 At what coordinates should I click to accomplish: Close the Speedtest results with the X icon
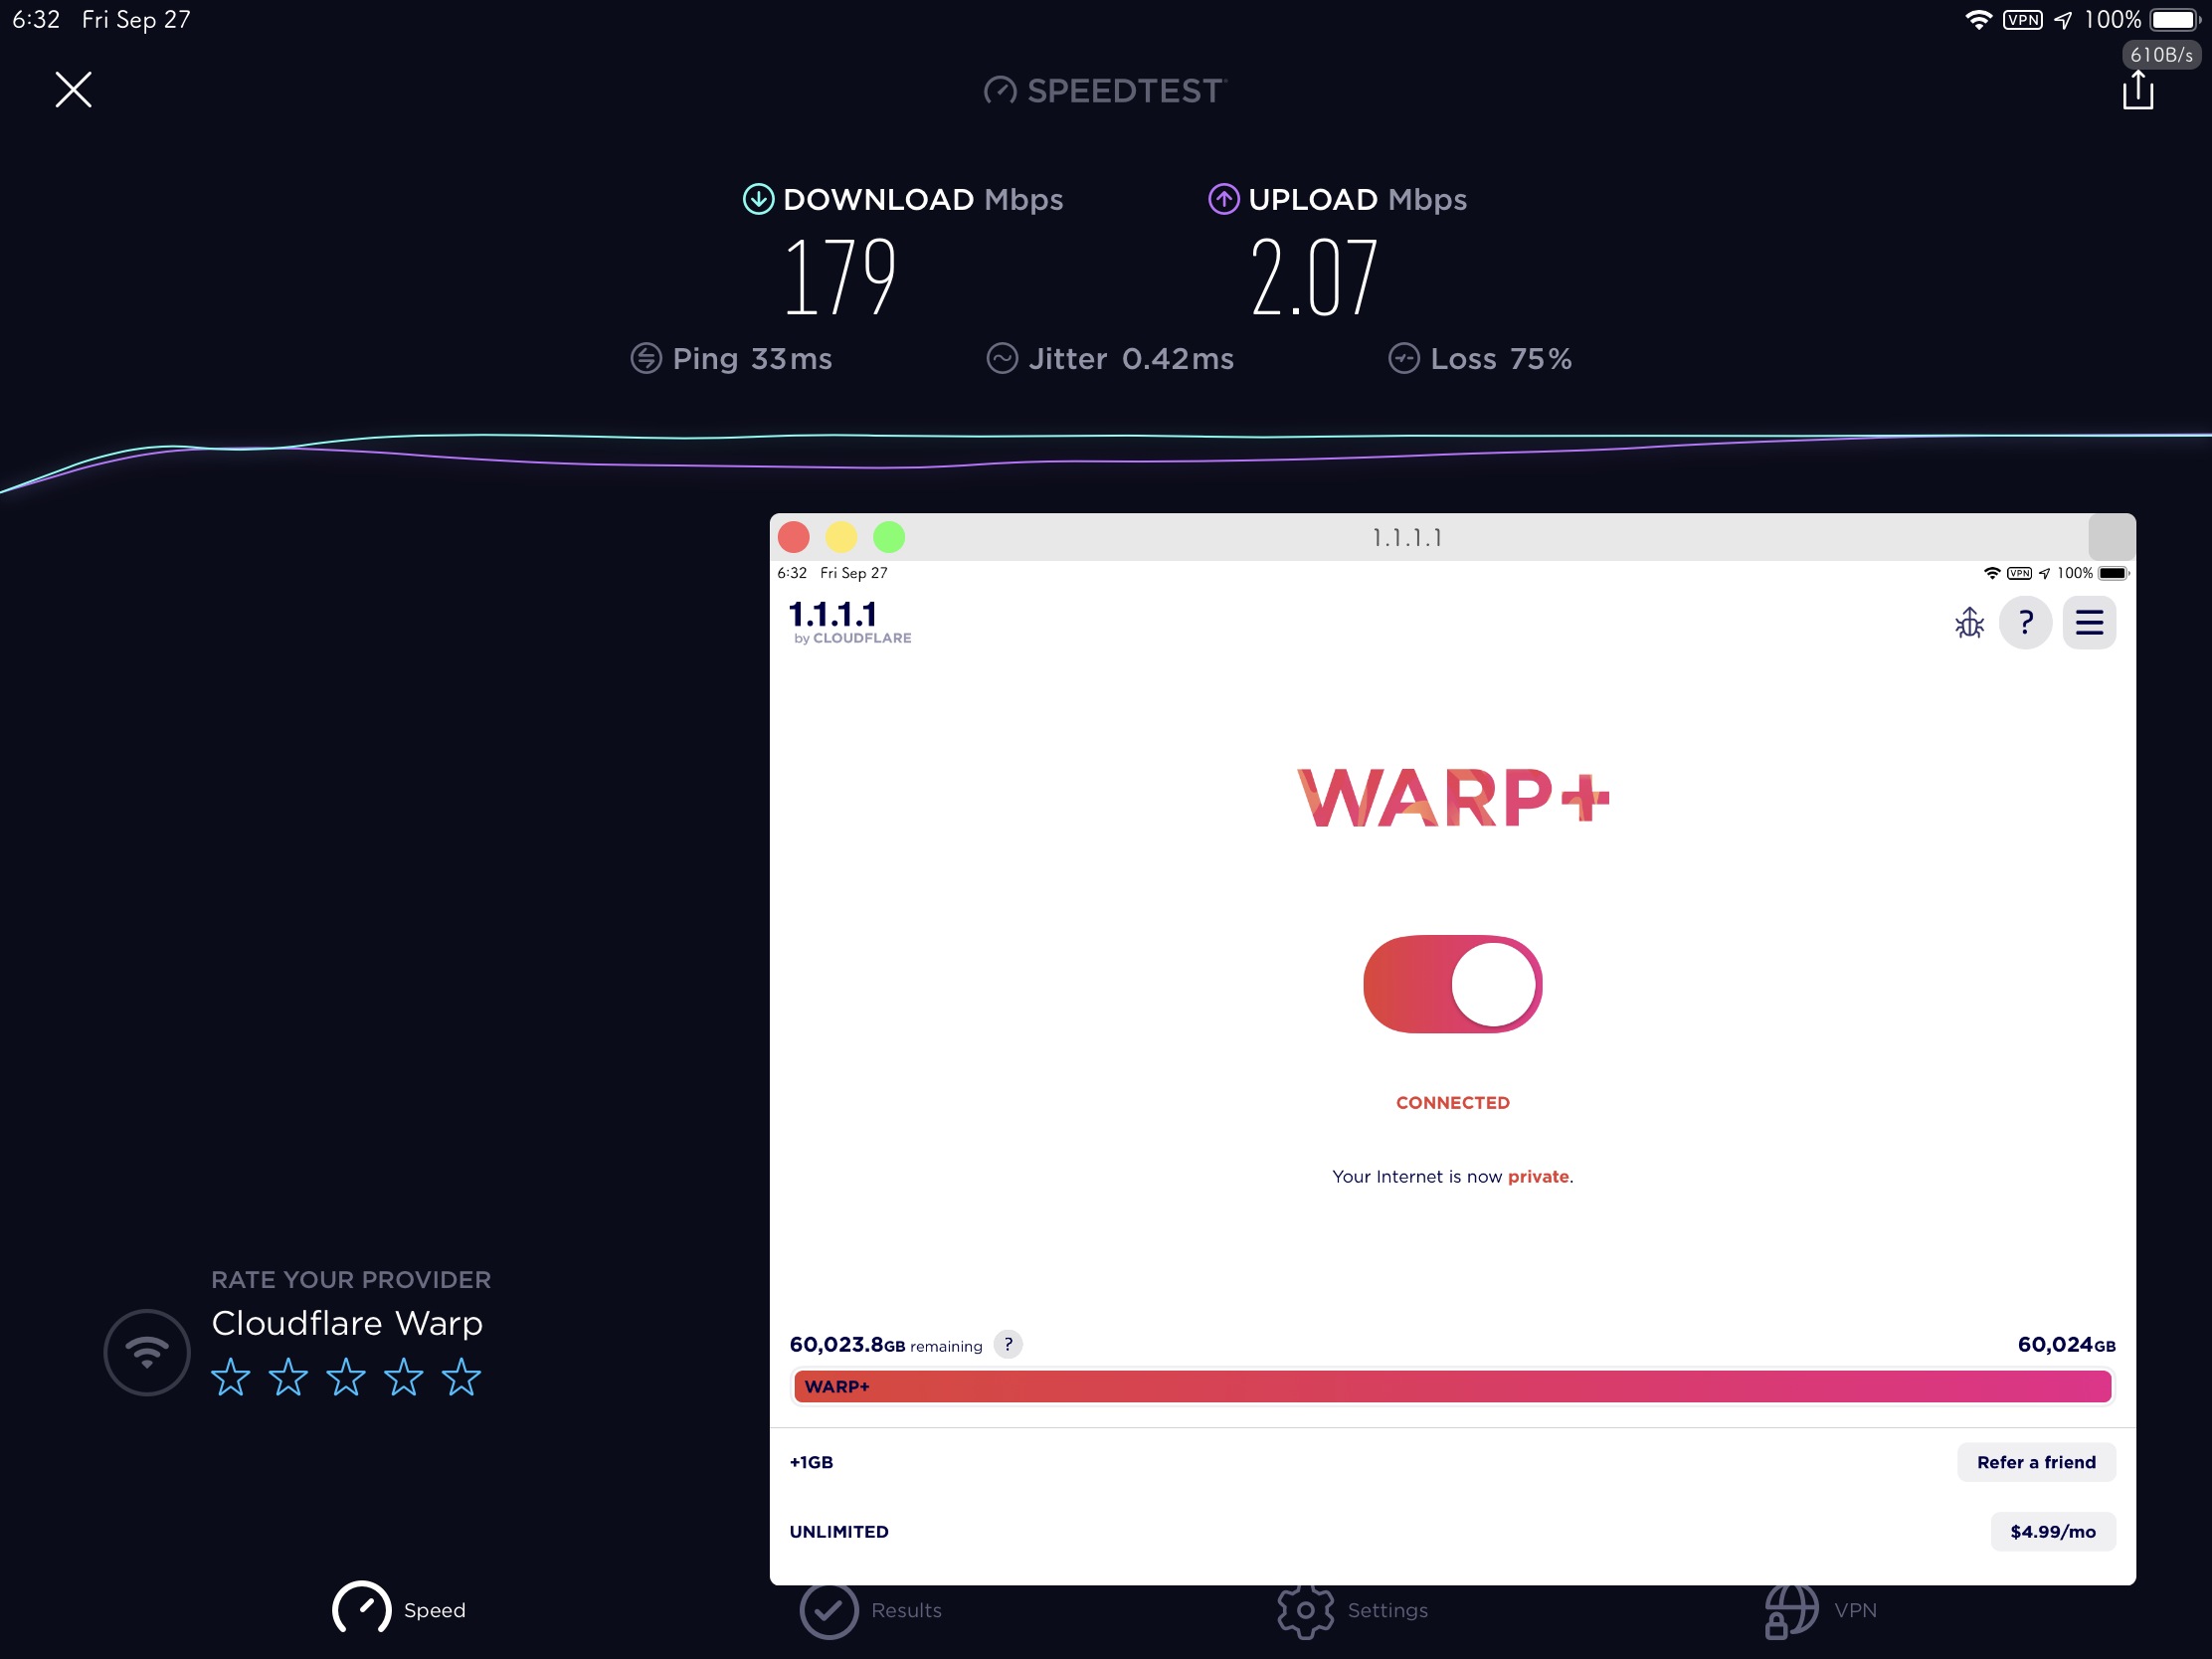73,90
